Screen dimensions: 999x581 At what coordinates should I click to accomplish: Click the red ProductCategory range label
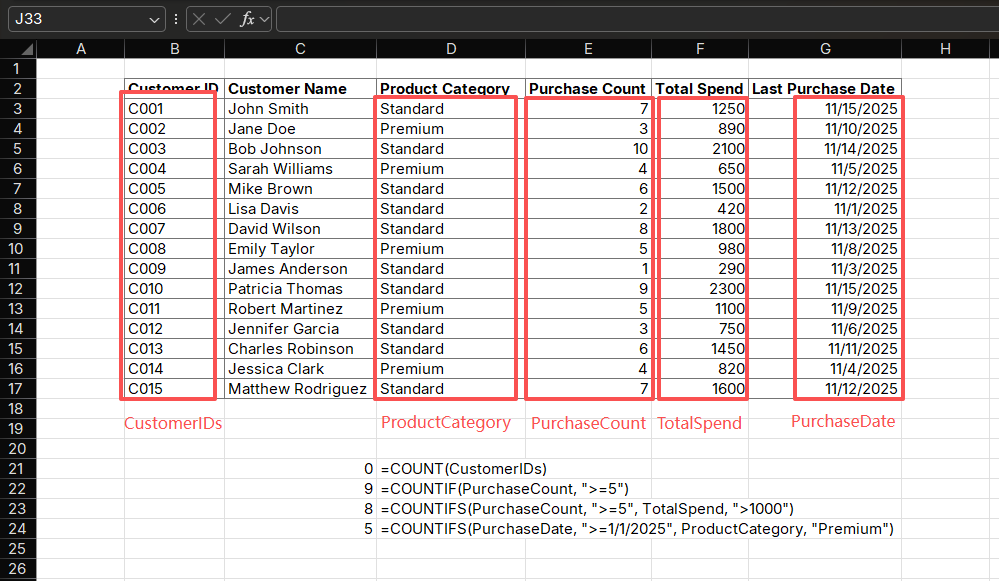(x=445, y=422)
